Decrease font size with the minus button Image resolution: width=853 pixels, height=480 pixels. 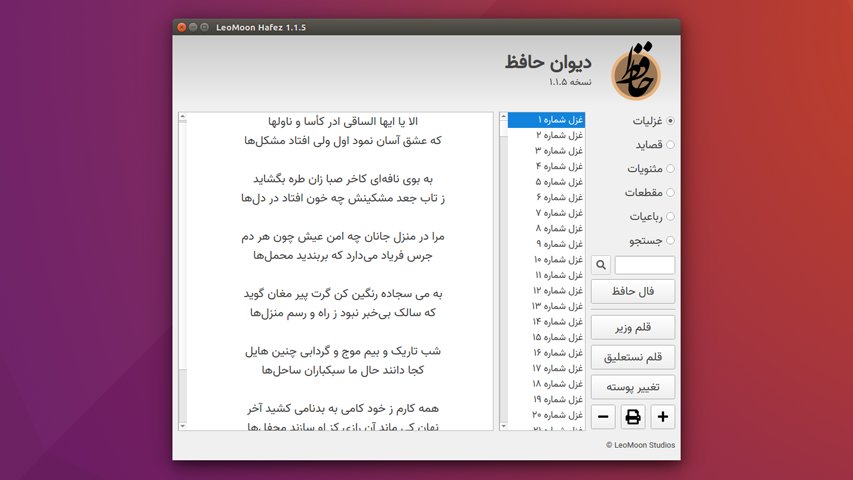(603, 417)
